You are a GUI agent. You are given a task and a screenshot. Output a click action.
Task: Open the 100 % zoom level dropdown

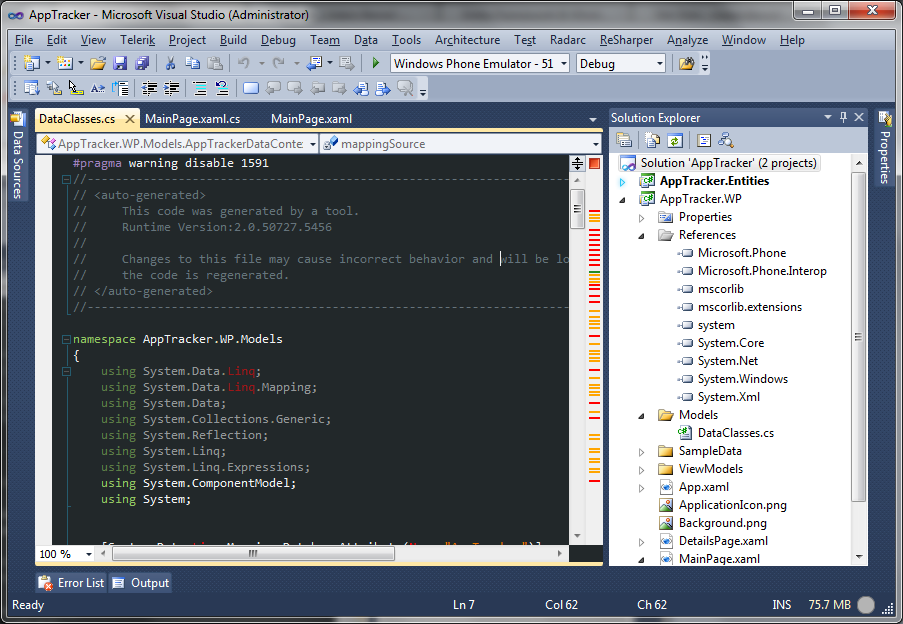pos(89,554)
